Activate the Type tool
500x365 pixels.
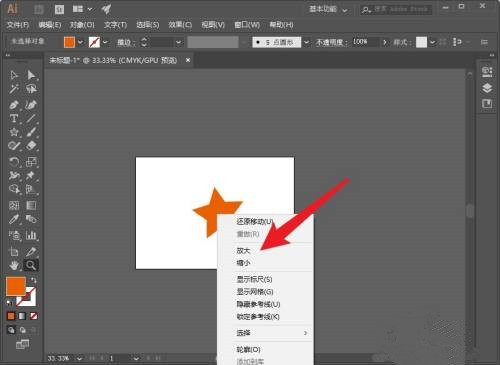[14, 118]
